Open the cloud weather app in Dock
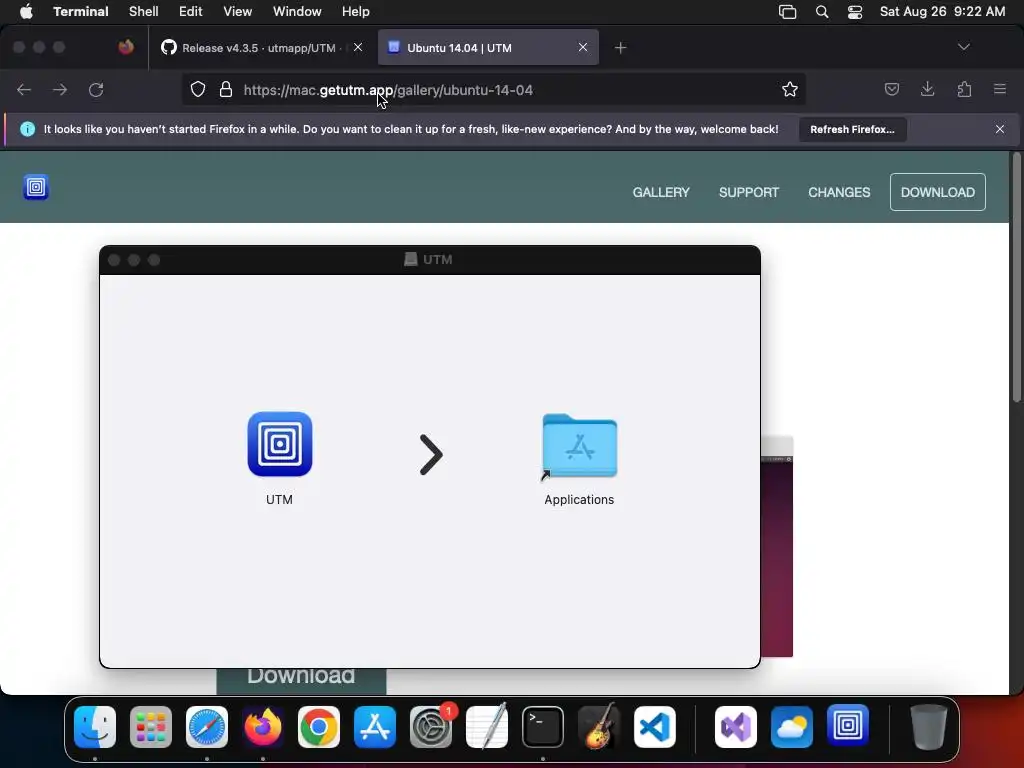Screen dimensions: 1024x768 tap(792, 727)
